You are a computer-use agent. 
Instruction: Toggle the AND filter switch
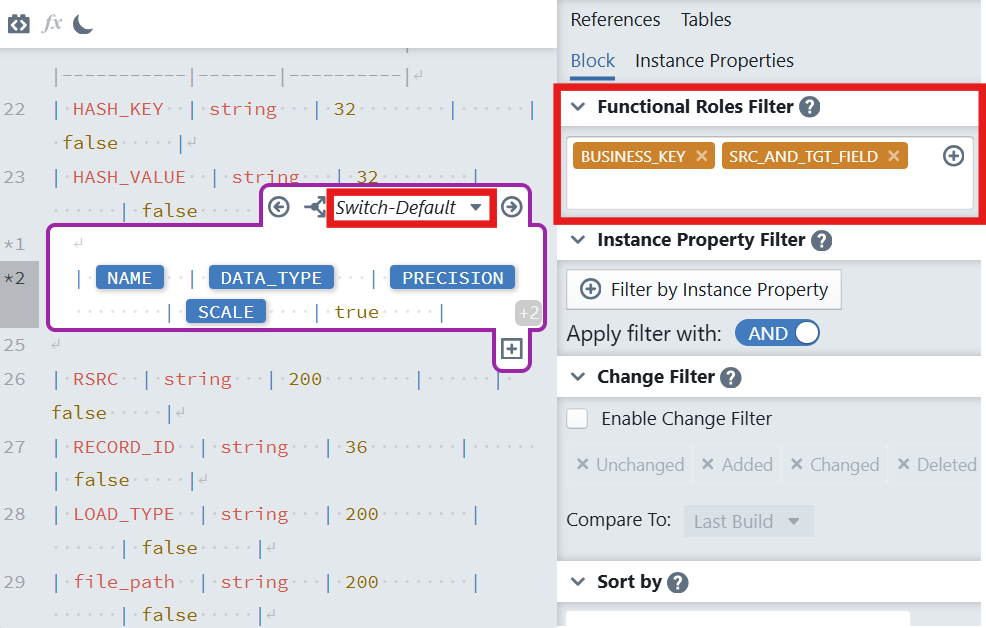(777, 333)
